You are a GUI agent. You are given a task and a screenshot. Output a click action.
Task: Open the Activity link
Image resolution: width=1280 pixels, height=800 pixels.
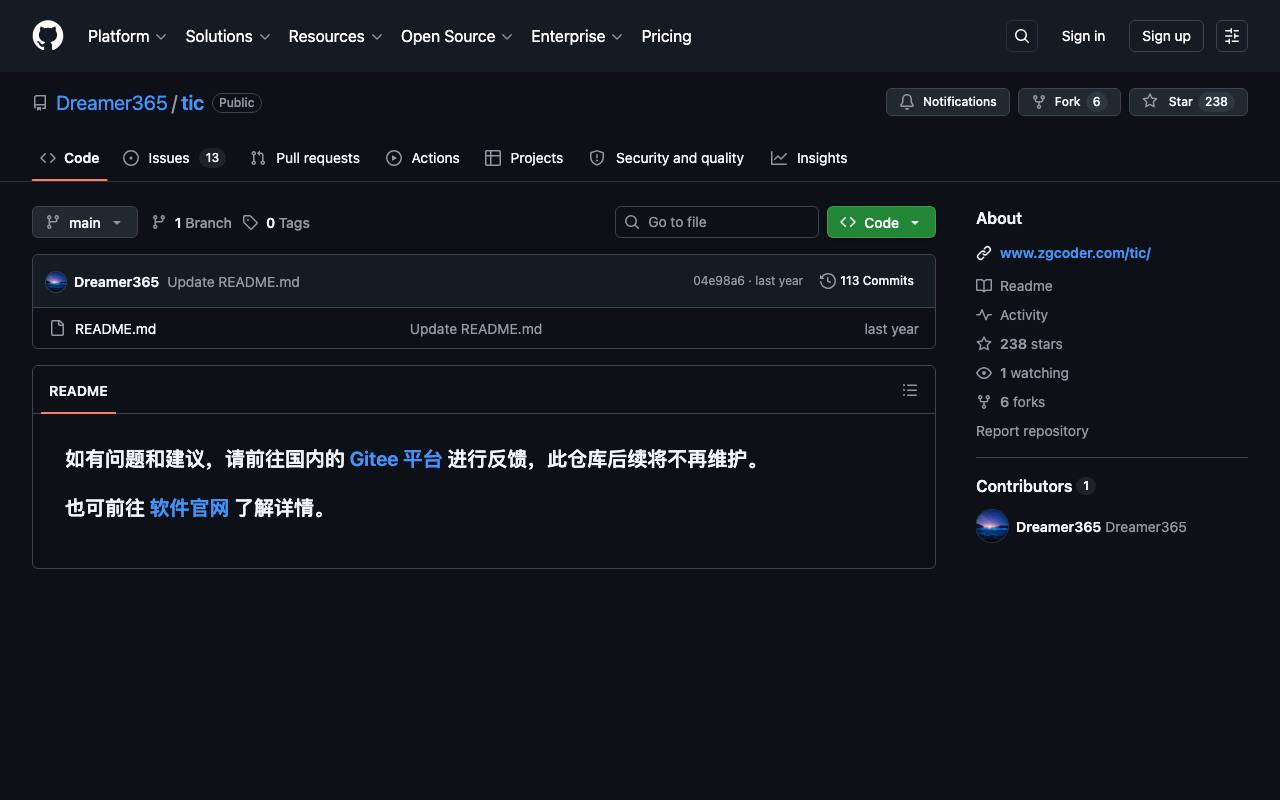pos(1012,315)
